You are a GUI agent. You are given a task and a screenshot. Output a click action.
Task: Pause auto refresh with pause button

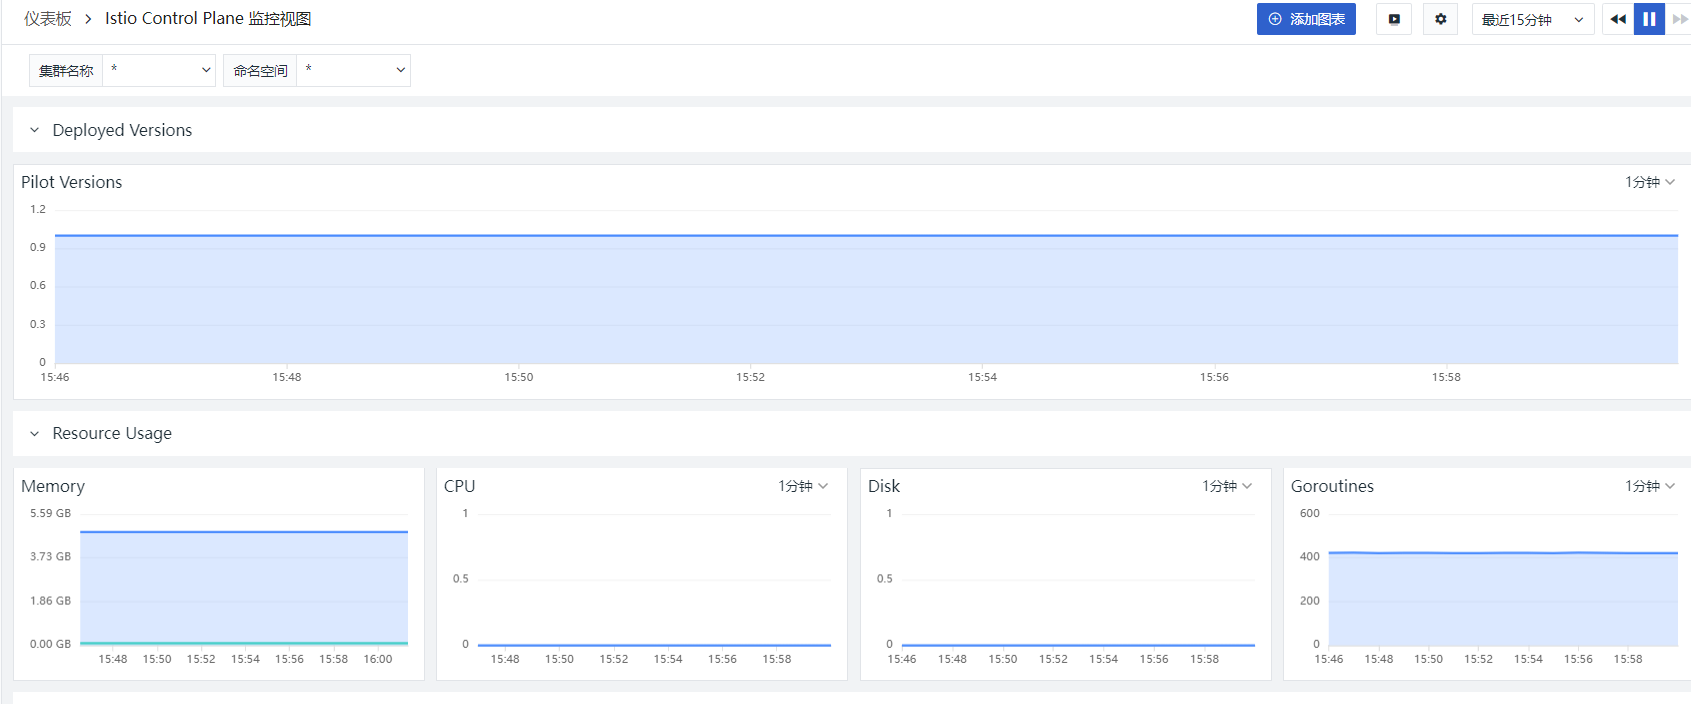pos(1649,19)
